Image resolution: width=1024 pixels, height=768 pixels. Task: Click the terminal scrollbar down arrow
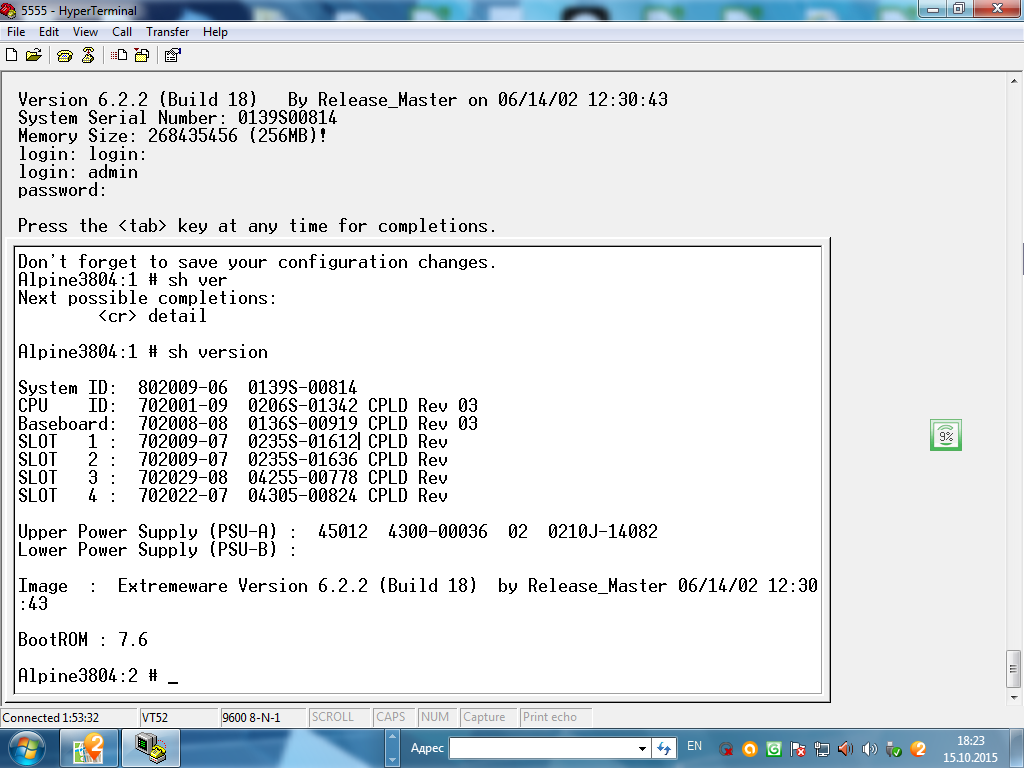pos(1014,697)
